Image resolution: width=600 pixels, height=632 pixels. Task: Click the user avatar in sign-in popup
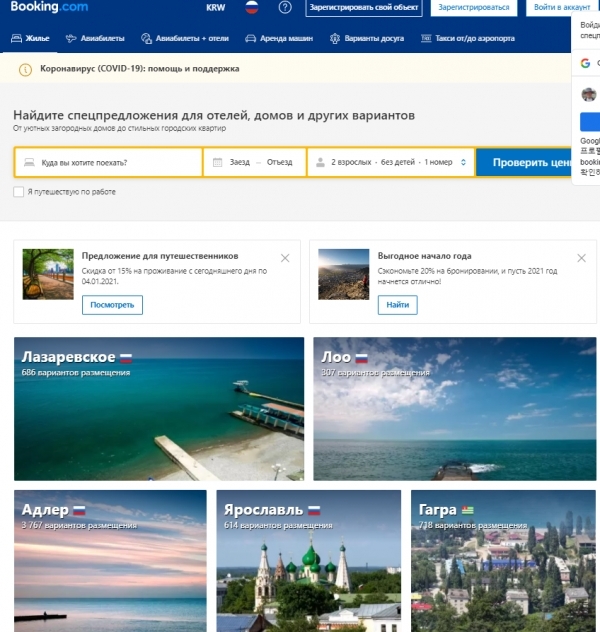click(589, 95)
